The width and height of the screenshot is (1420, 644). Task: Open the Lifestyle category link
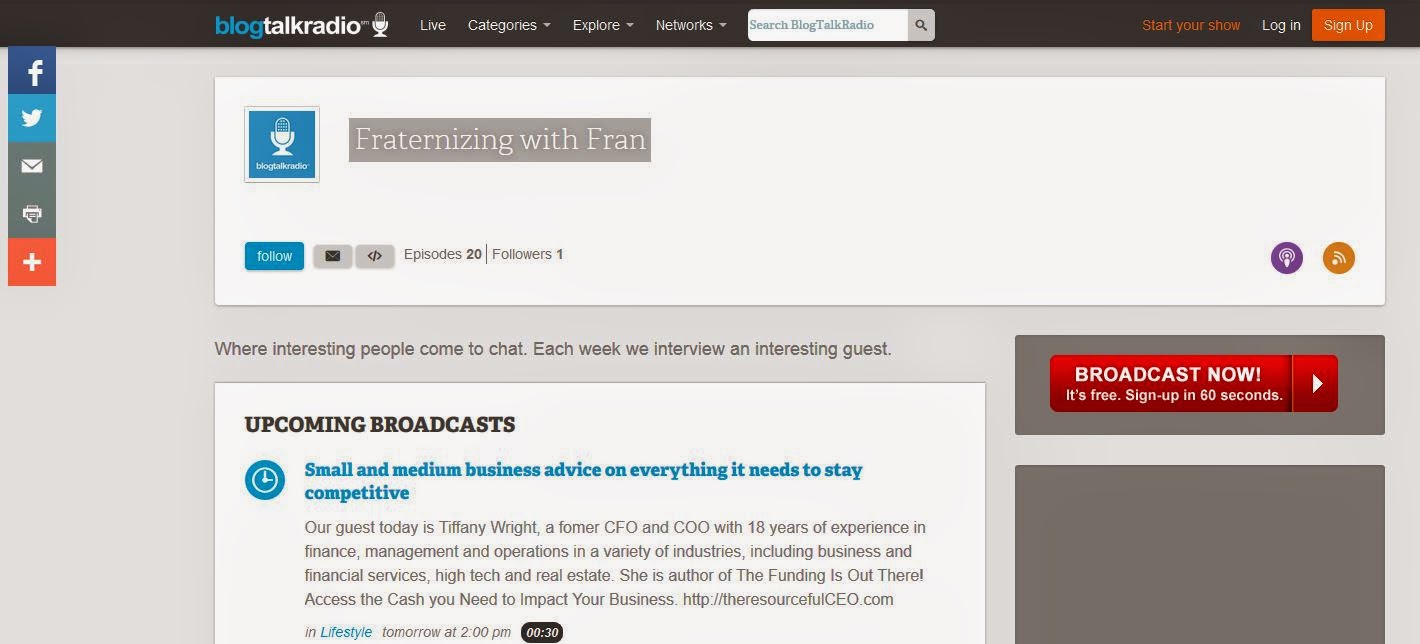[x=346, y=632]
